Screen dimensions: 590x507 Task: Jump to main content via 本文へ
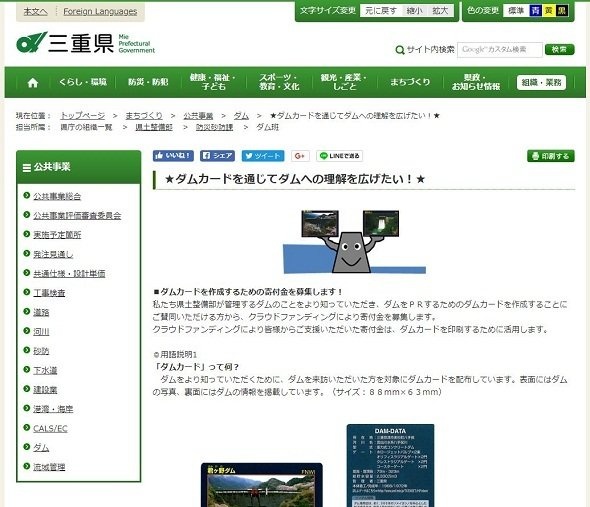(35, 12)
